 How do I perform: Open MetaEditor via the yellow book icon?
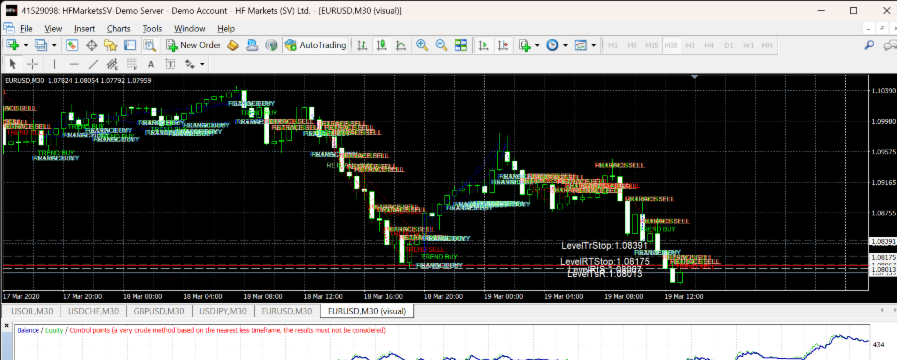coord(232,45)
